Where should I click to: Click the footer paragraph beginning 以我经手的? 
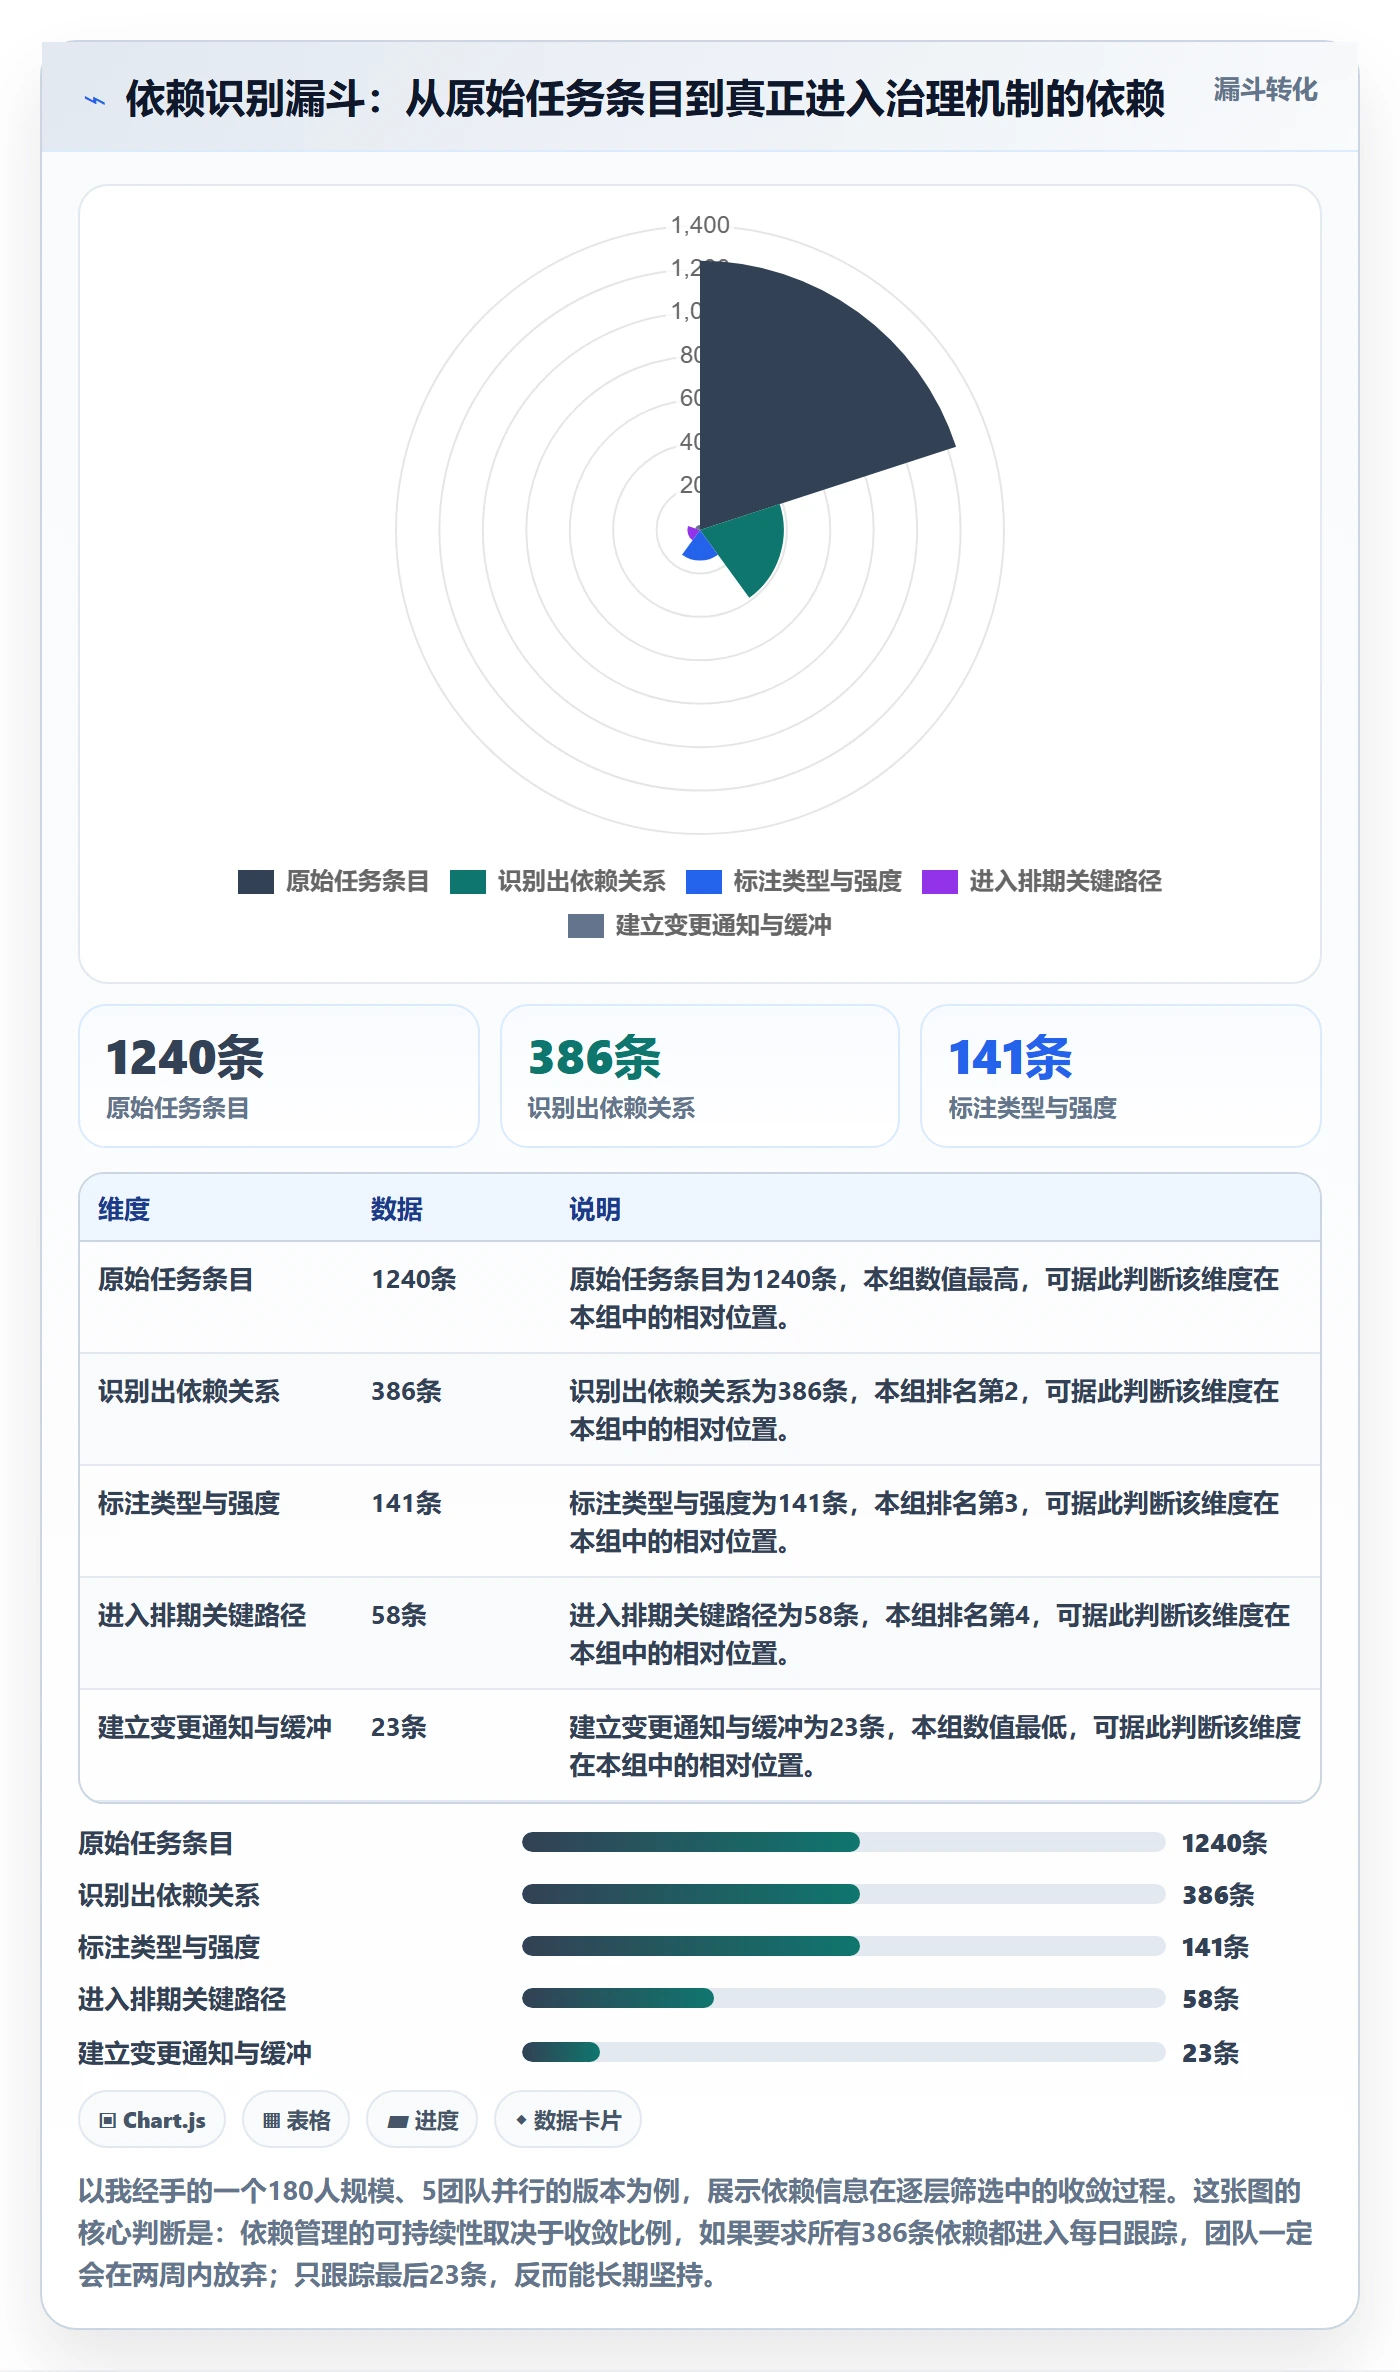696,2233
